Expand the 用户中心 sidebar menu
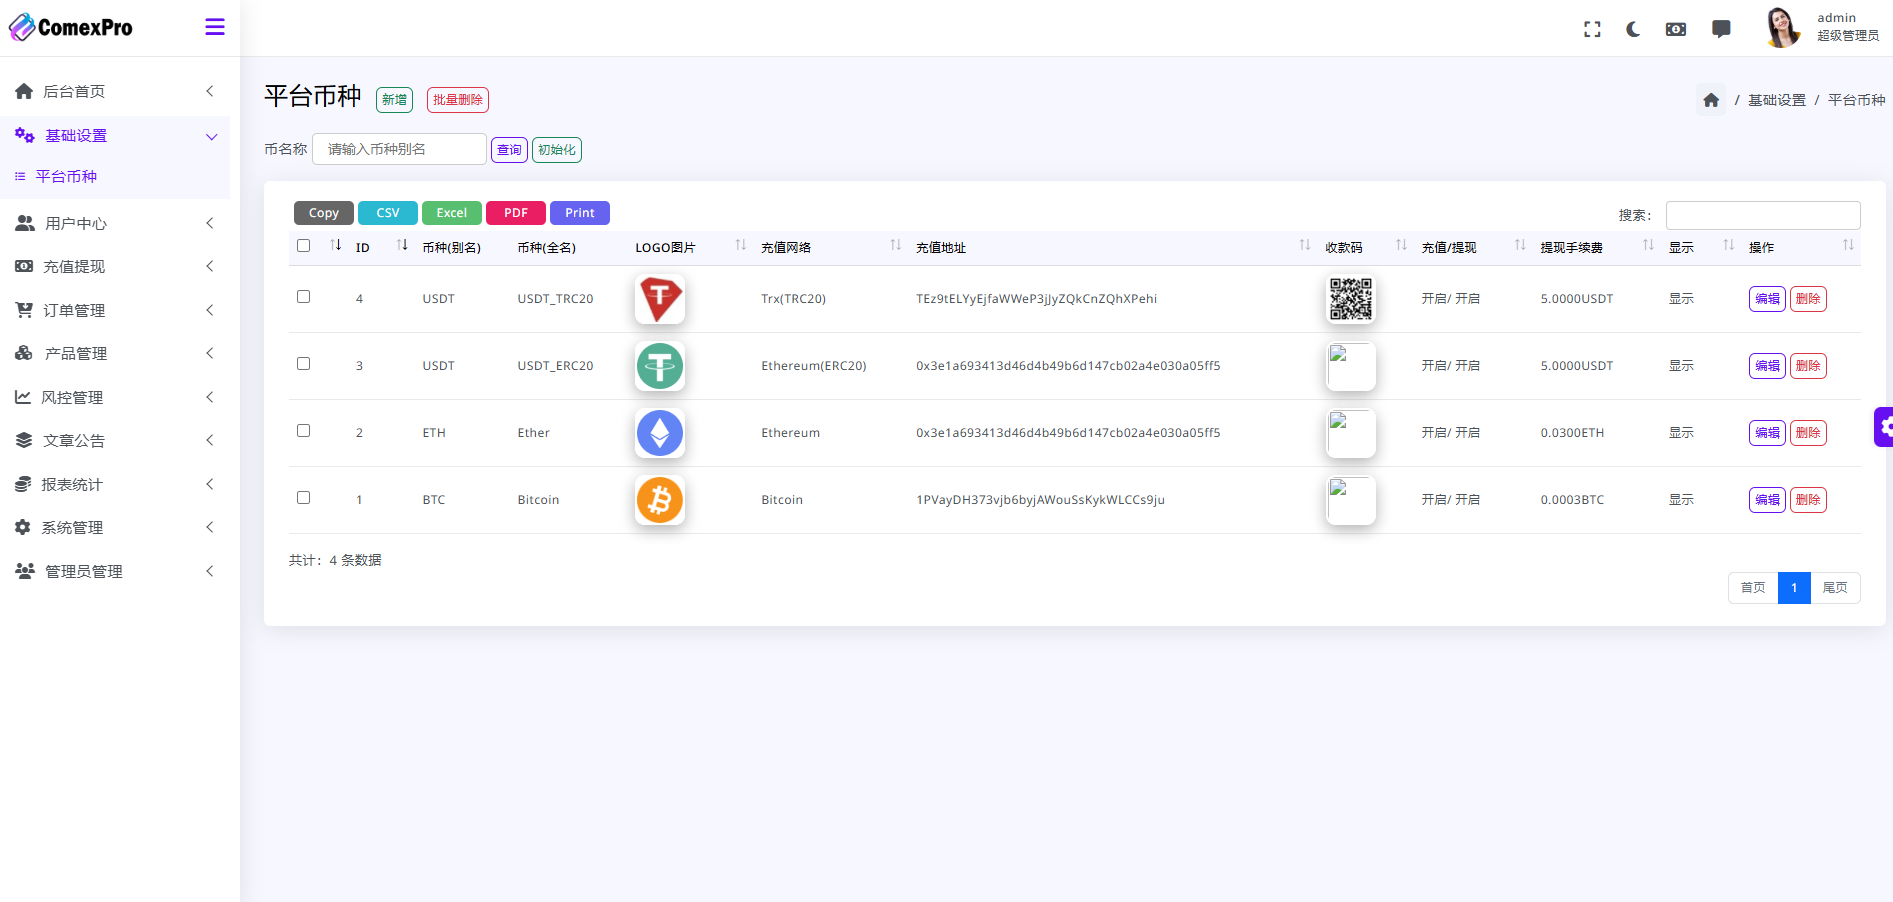 coord(115,223)
